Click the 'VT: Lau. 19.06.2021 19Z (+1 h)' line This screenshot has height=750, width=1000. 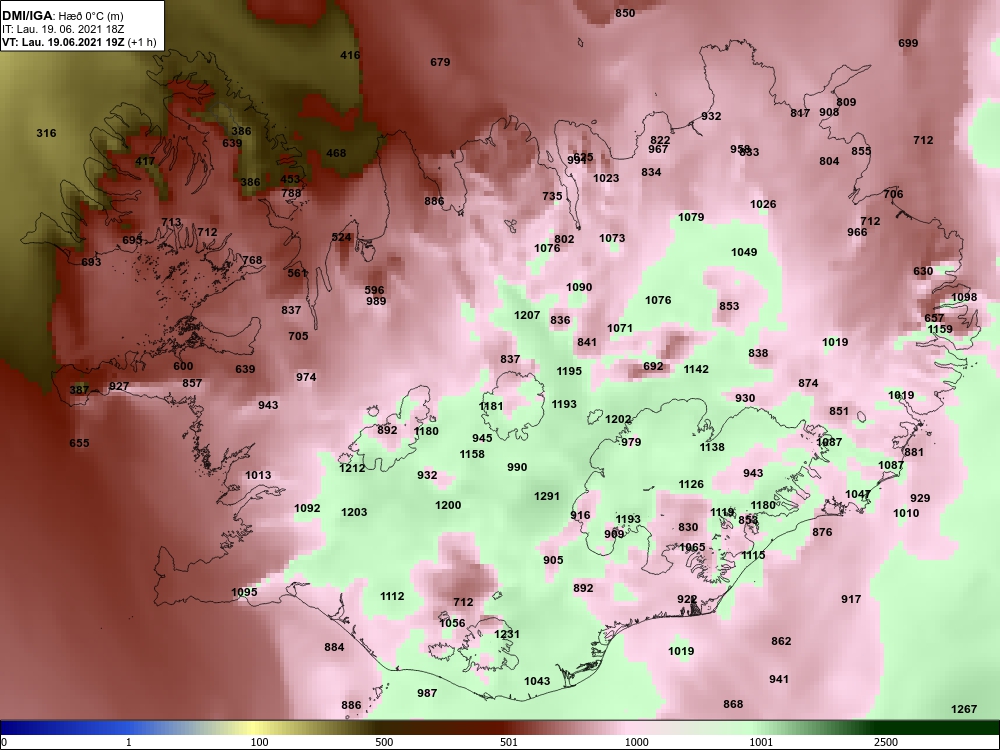click(x=78, y=42)
